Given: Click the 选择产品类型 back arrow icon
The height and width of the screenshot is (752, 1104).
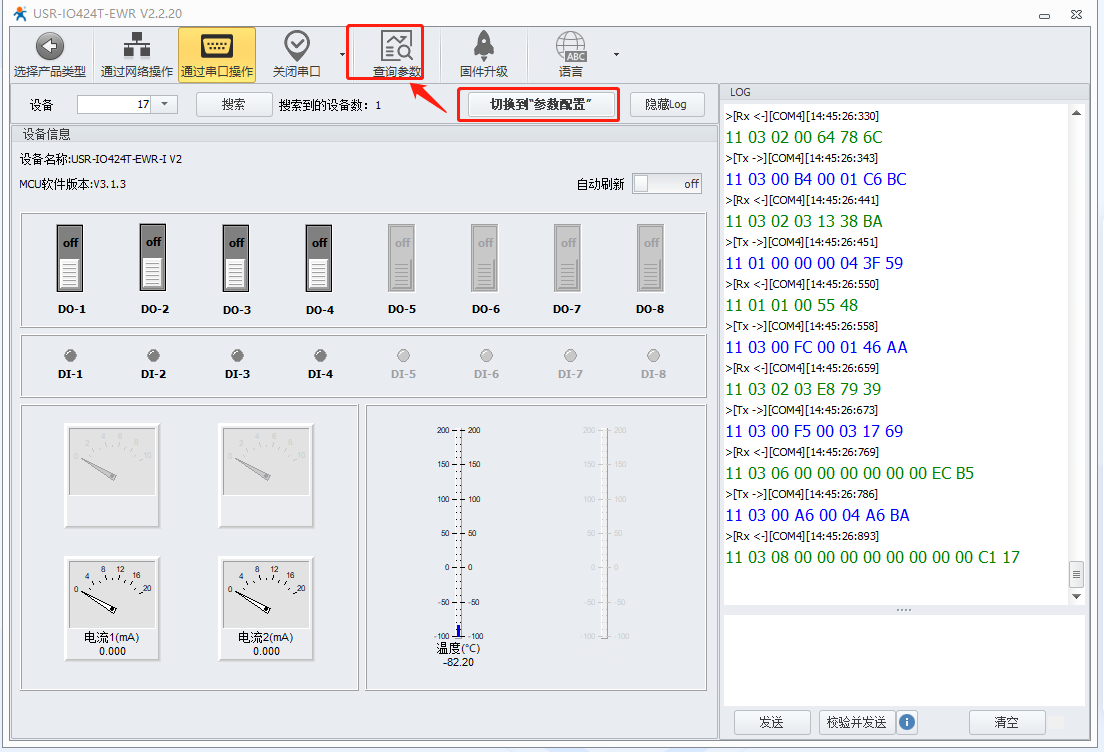Looking at the screenshot, I should click(50, 47).
